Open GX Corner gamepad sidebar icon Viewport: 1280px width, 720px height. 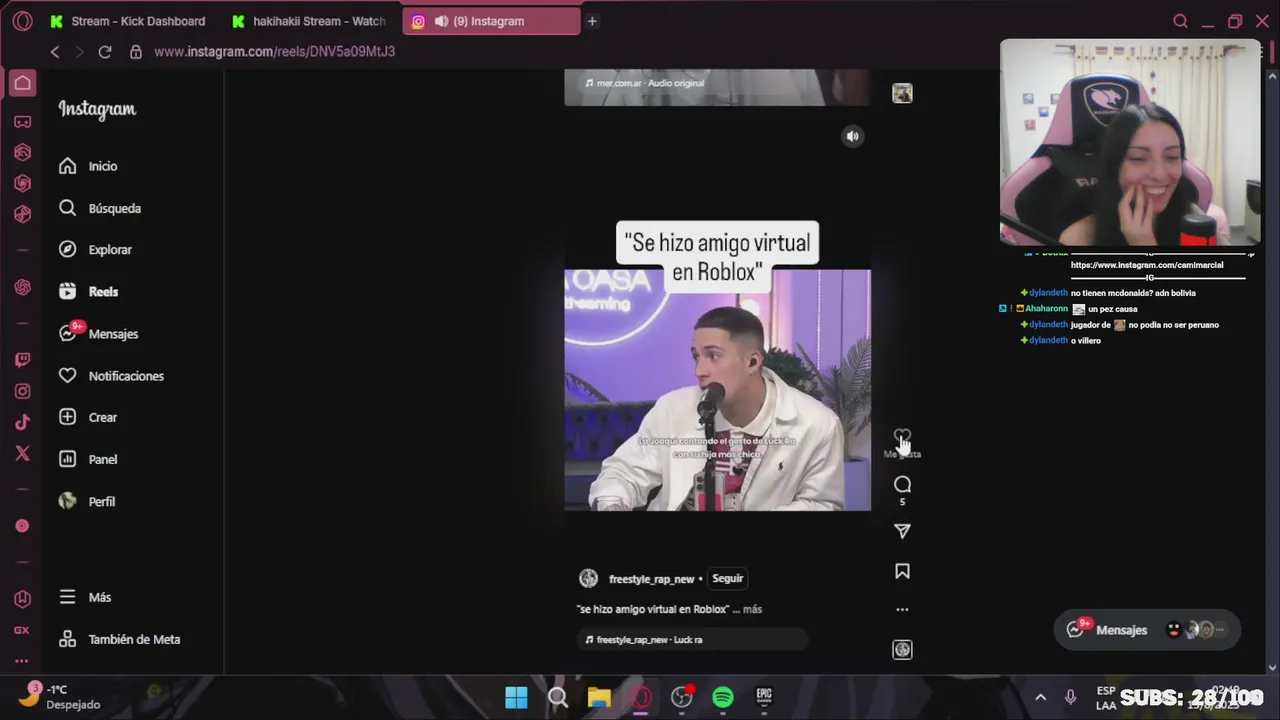click(x=22, y=122)
